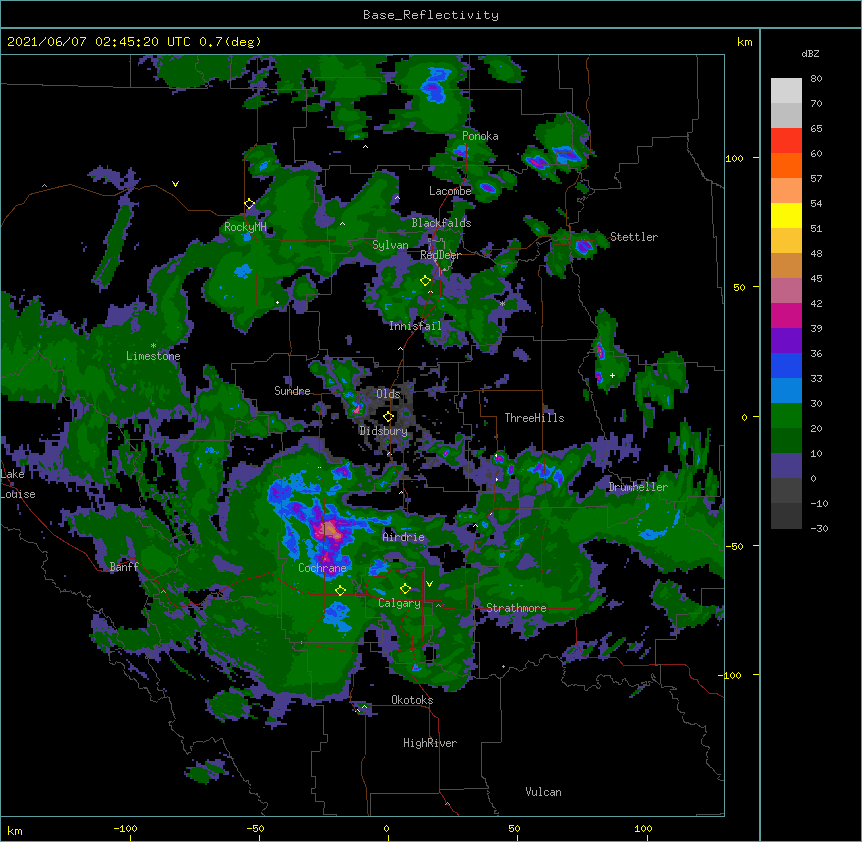Click the Olds label
This screenshot has width=862, height=842.
click(388, 394)
